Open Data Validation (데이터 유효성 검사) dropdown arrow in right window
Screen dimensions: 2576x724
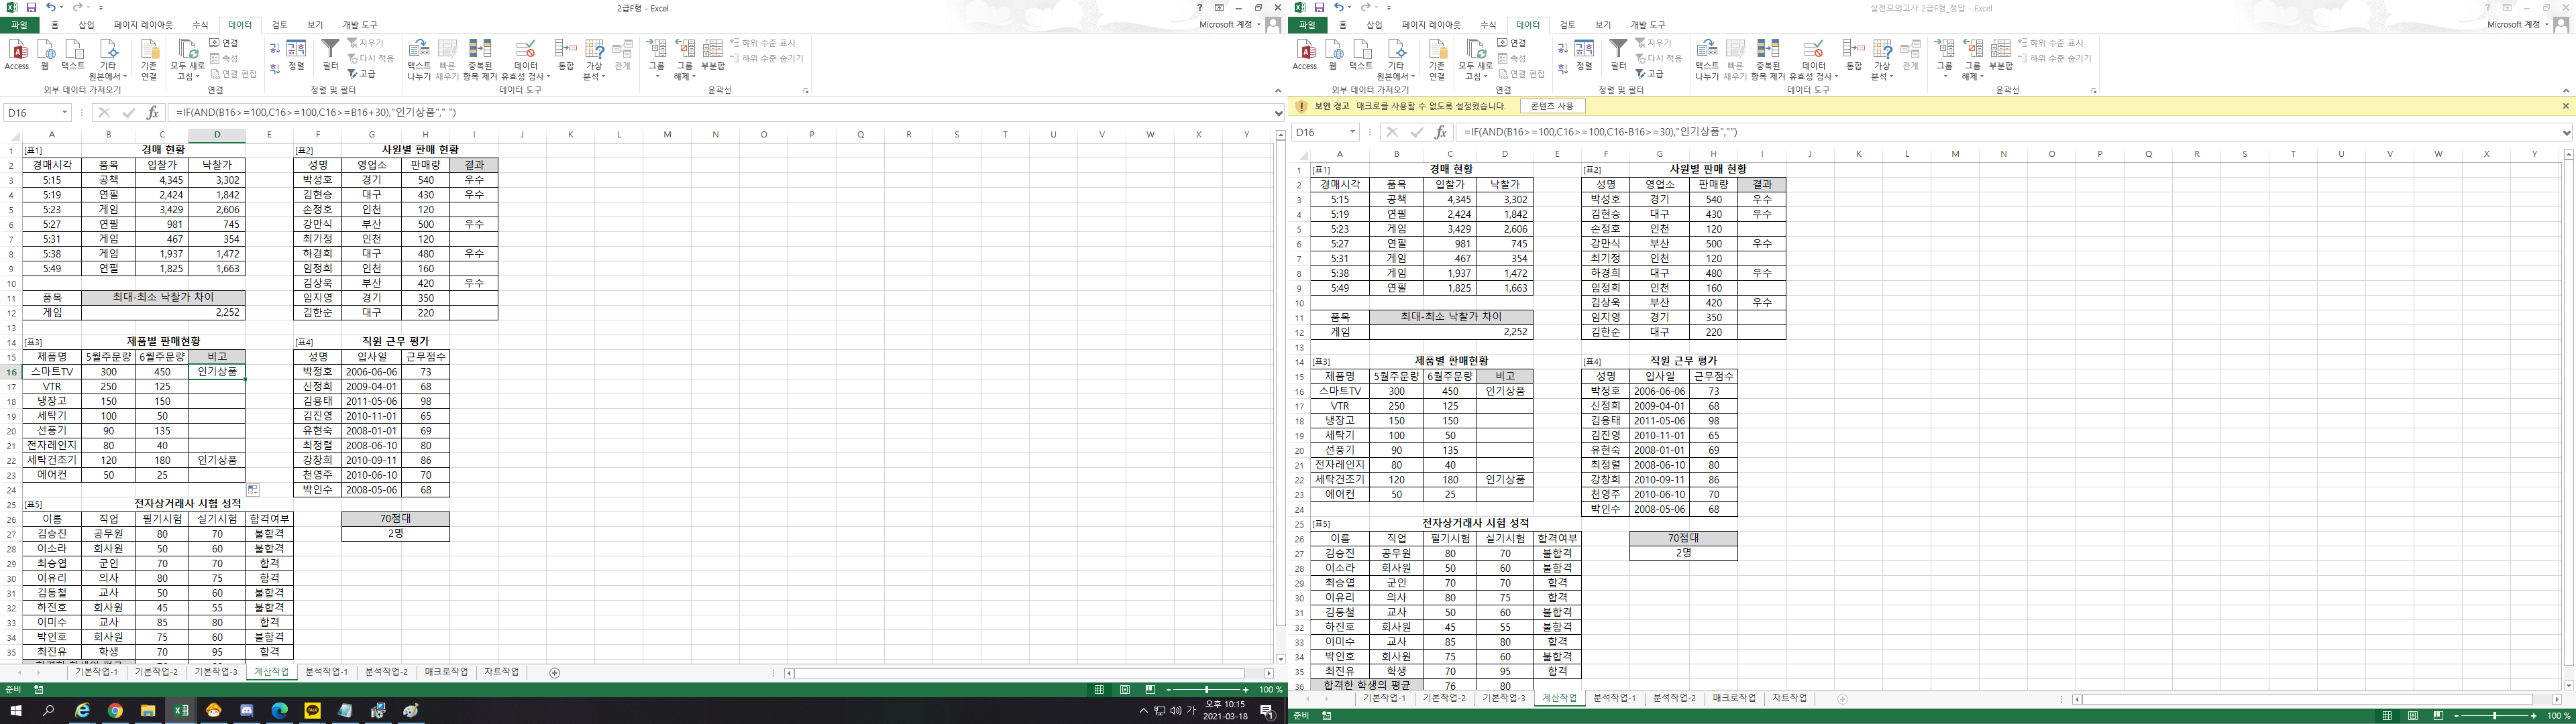click(1835, 77)
